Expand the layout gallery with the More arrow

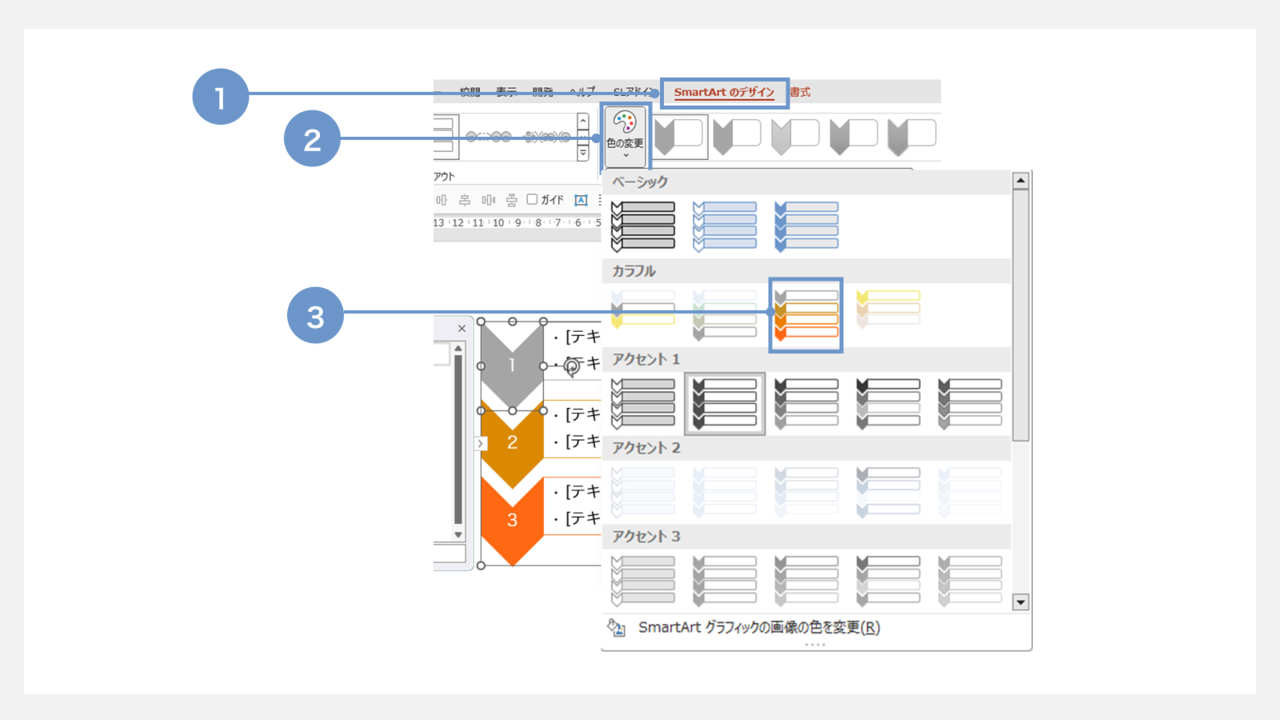pyautogui.click(x=583, y=153)
